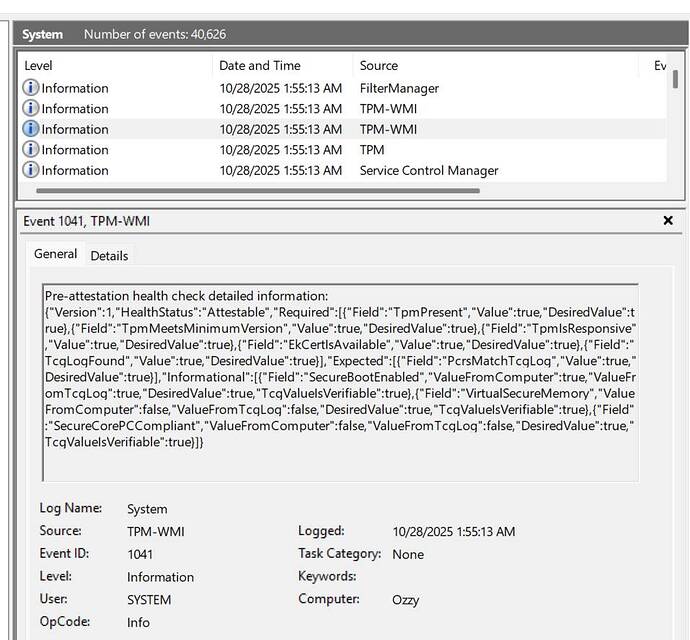The image size is (690, 640).
Task: Click the Event ID value 1041
Action: click(x=140, y=554)
